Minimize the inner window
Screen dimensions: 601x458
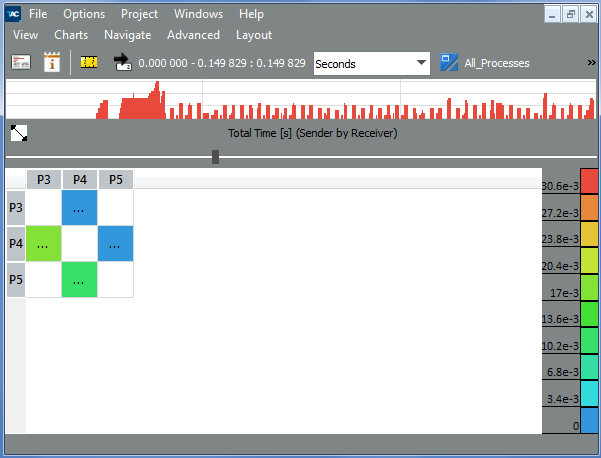(552, 15)
